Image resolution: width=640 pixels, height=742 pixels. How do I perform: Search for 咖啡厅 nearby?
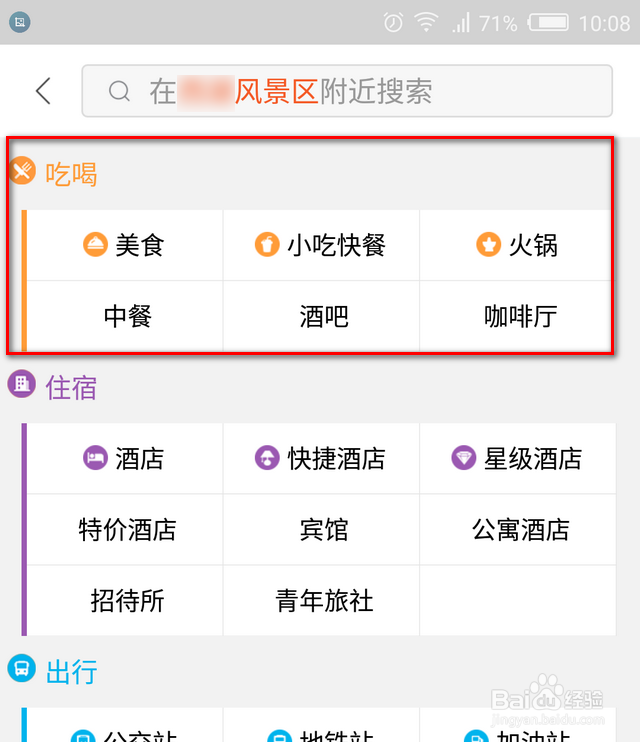tap(520, 316)
